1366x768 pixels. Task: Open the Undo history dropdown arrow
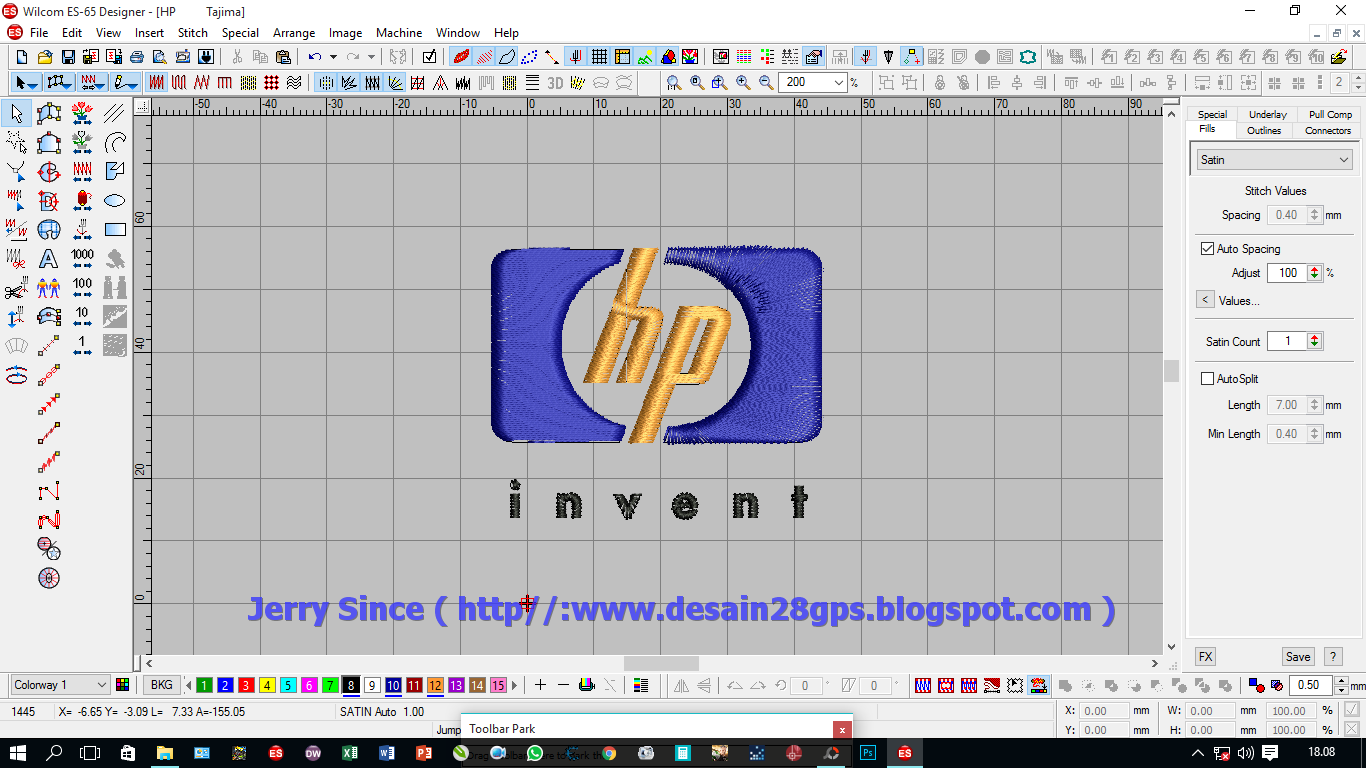click(333, 57)
